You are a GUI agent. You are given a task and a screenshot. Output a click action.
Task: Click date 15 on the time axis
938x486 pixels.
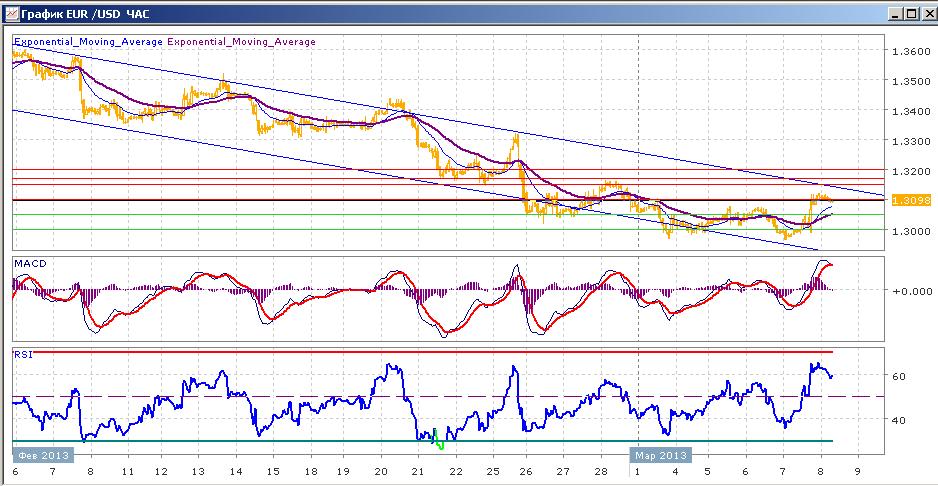coord(272,471)
